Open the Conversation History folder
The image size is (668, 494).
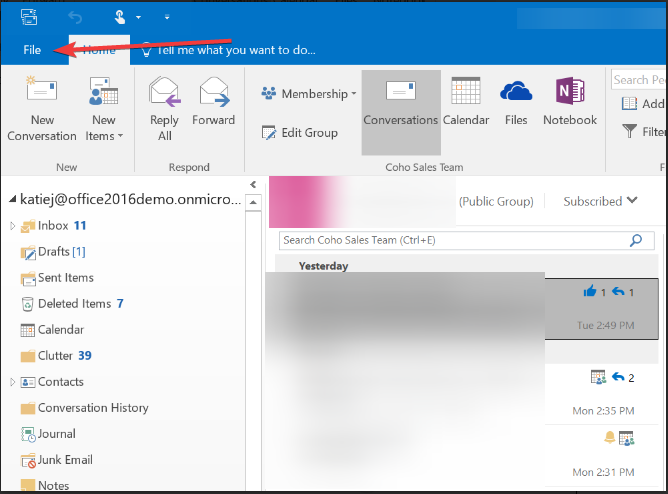pyautogui.click(x=84, y=408)
